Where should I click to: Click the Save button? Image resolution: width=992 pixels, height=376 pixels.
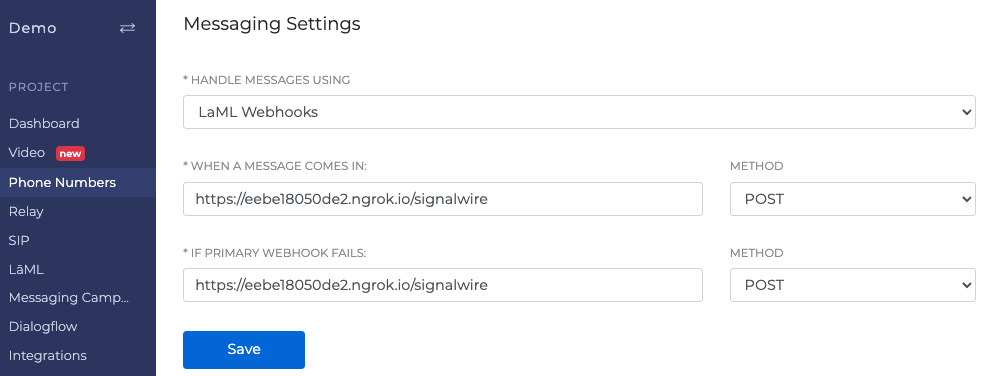point(244,349)
